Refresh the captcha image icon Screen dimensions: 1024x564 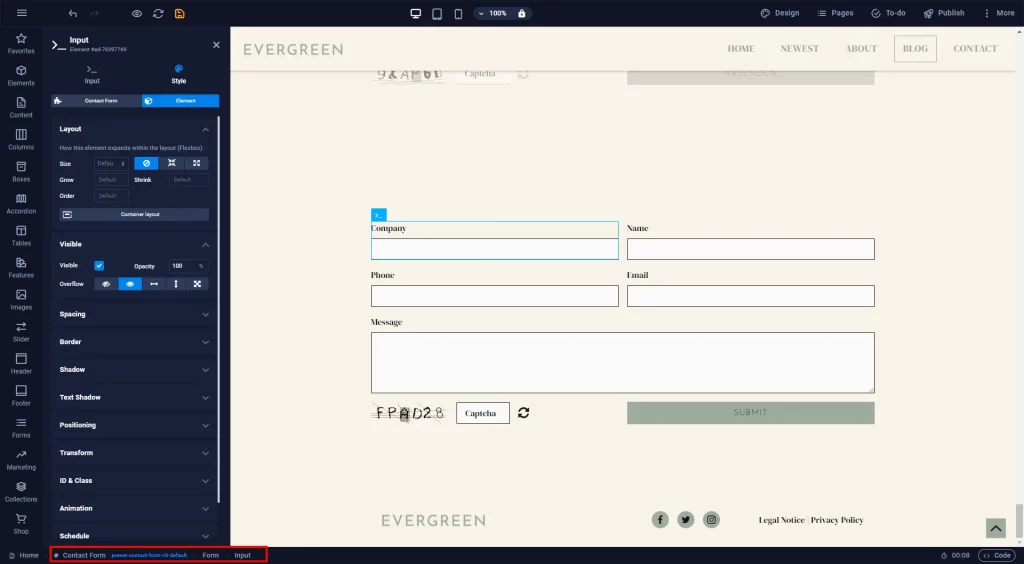[x=523, y=413]
